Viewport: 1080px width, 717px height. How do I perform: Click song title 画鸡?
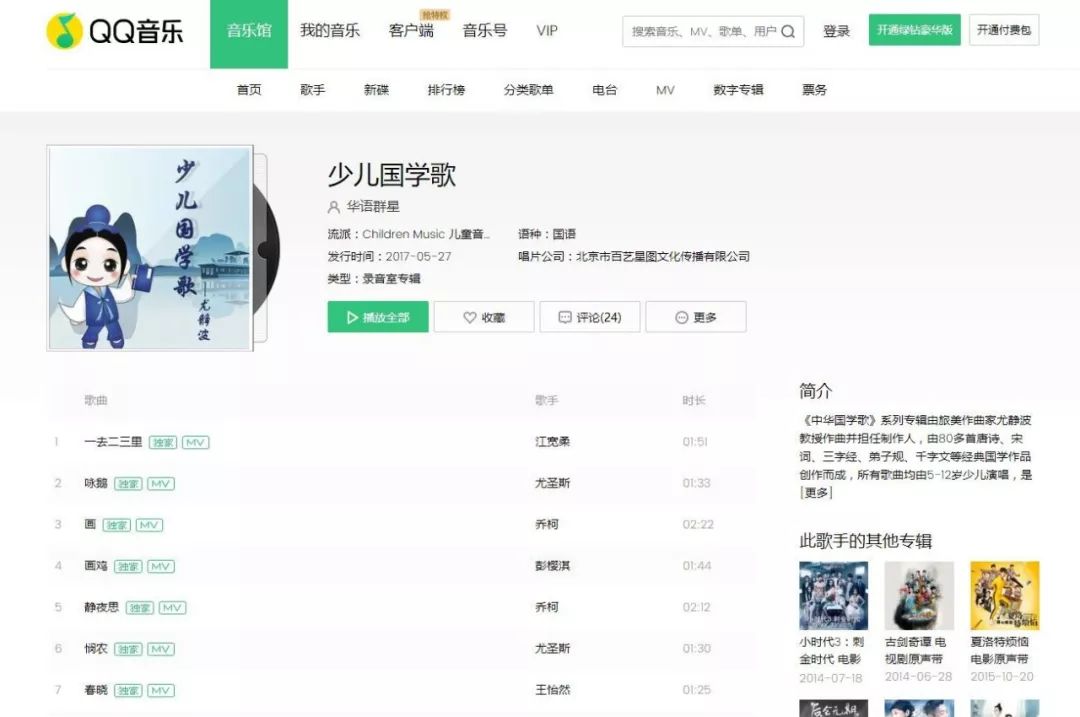(96, 566)
